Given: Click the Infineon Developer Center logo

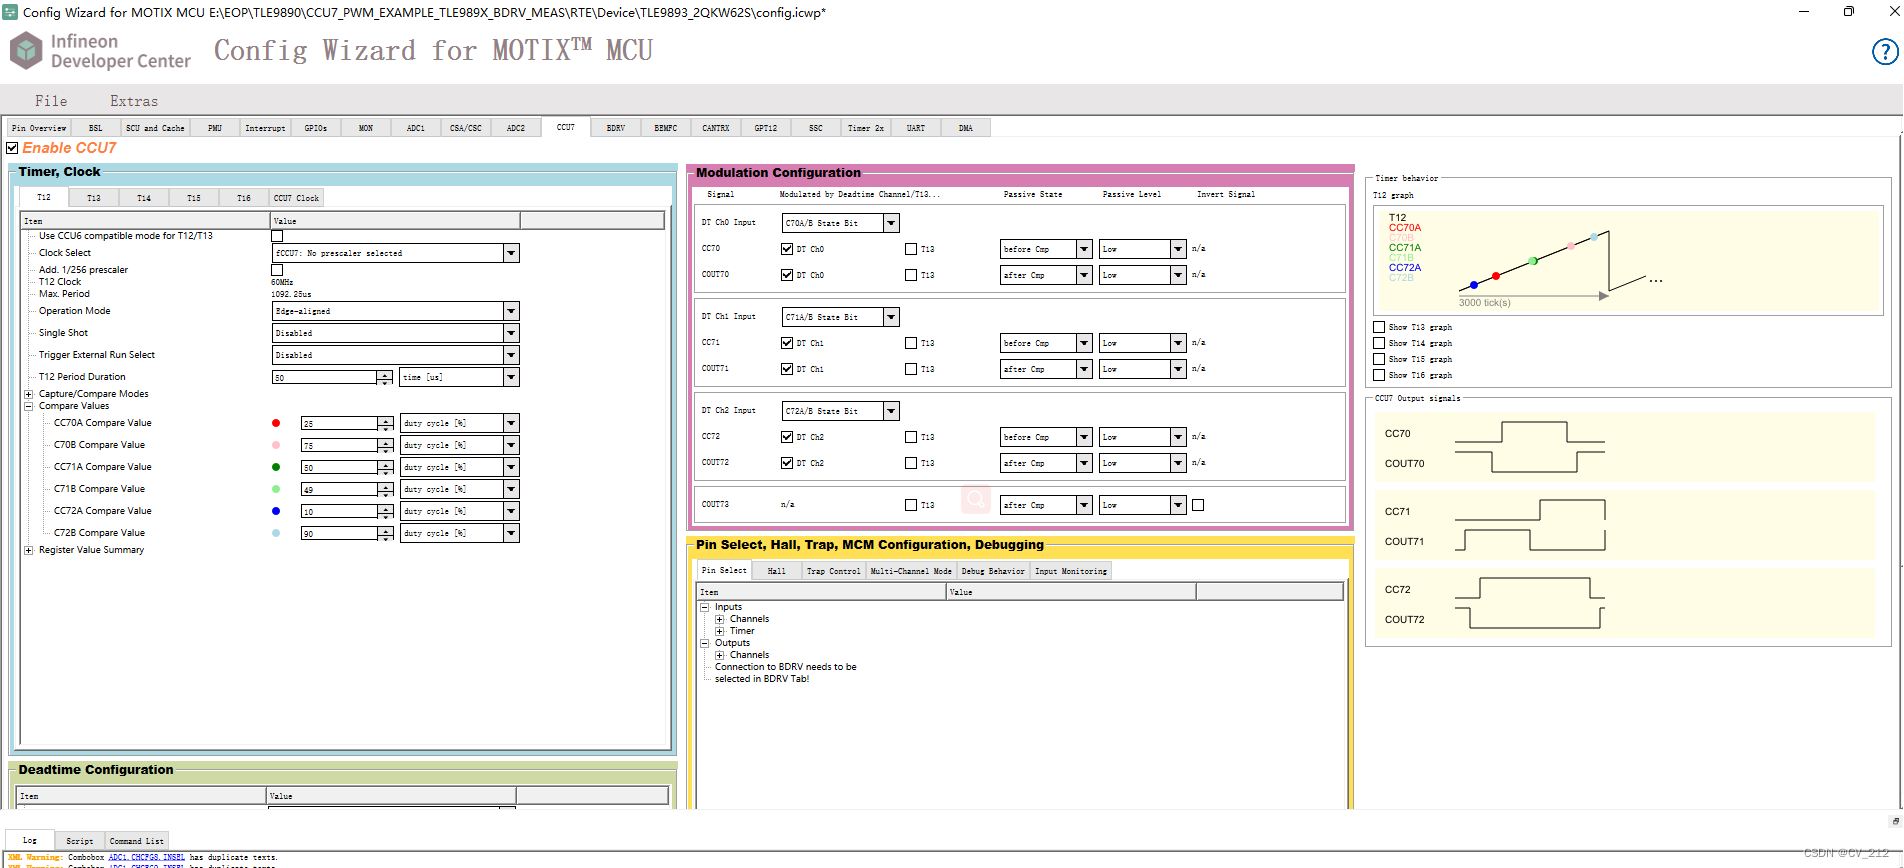Looking at the screenshot, I should tap(101, 51).
